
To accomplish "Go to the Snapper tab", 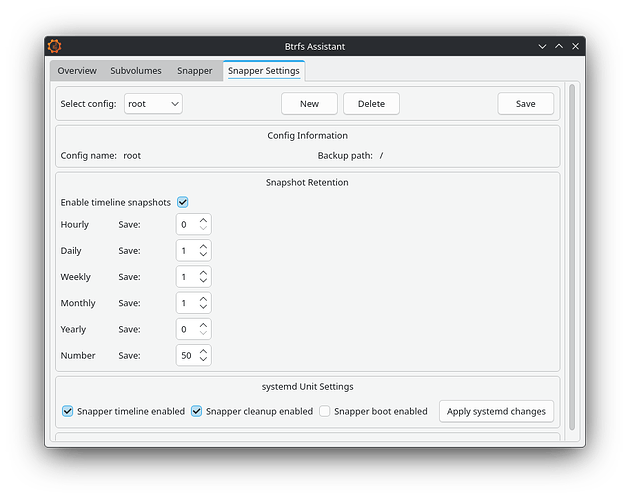I will coord(194,71).
